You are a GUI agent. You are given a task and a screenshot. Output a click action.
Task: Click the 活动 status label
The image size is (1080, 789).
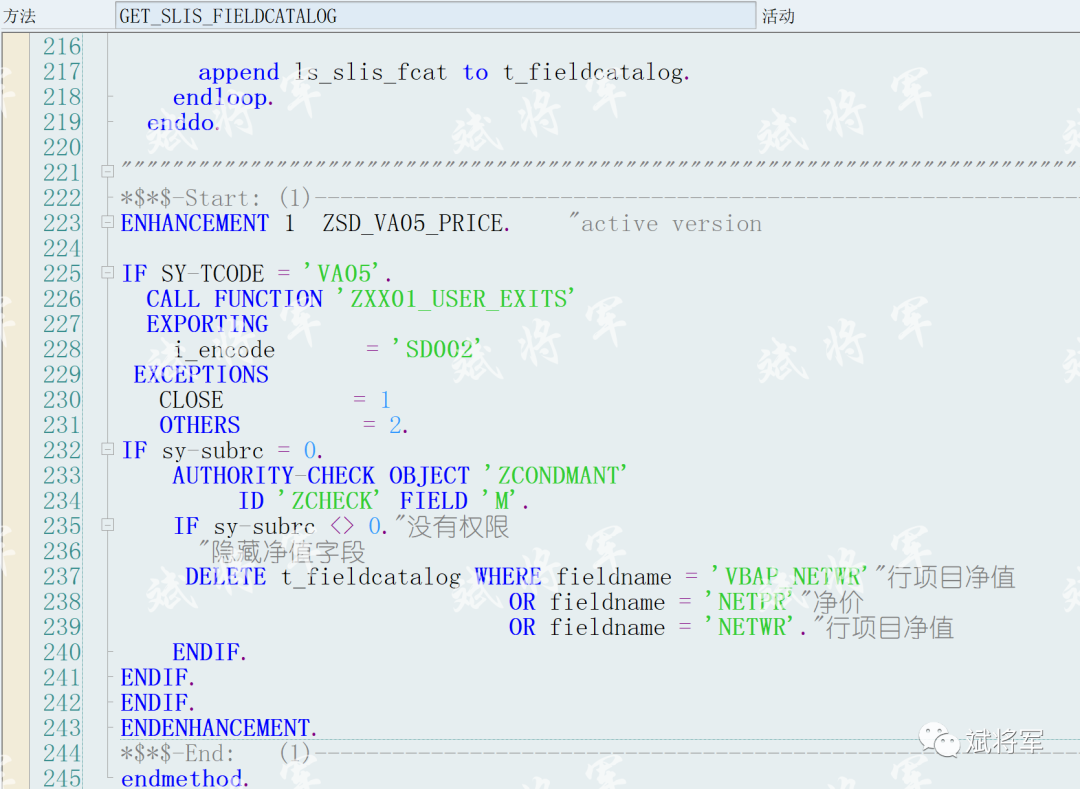click(x=779, y=15)
